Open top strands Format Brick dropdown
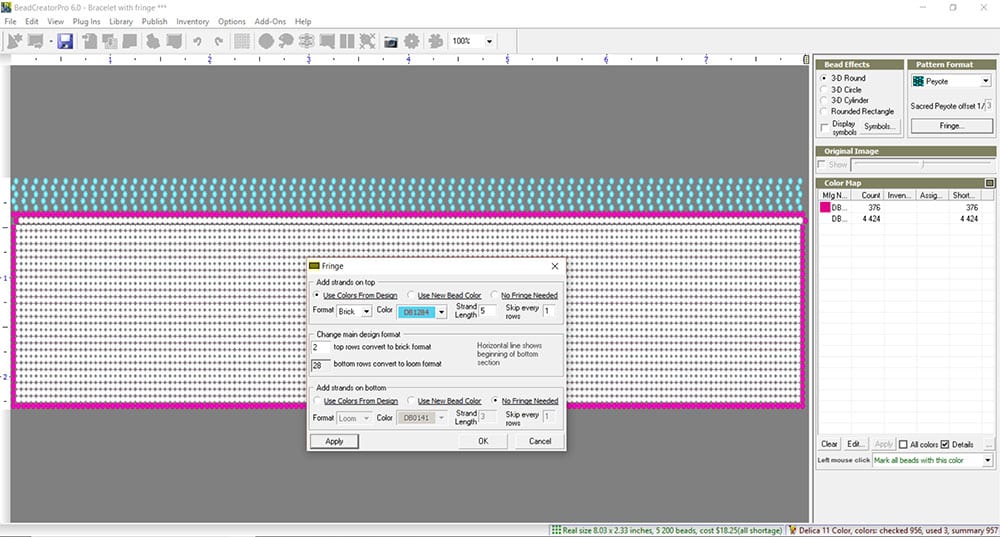The height and width of the screenshot is (537, 1000). 367,312
